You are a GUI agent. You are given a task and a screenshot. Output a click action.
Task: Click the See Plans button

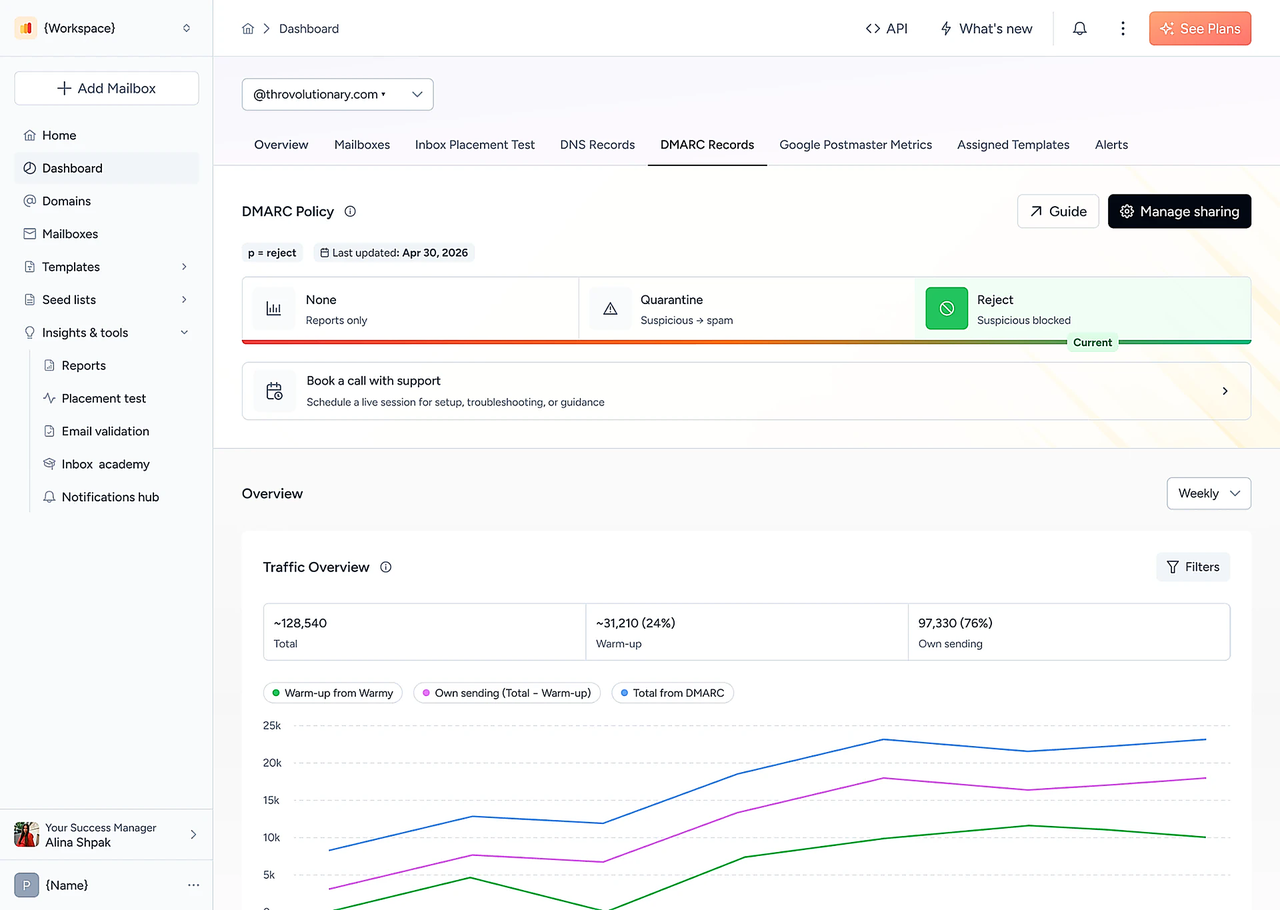pos(1200,29)
